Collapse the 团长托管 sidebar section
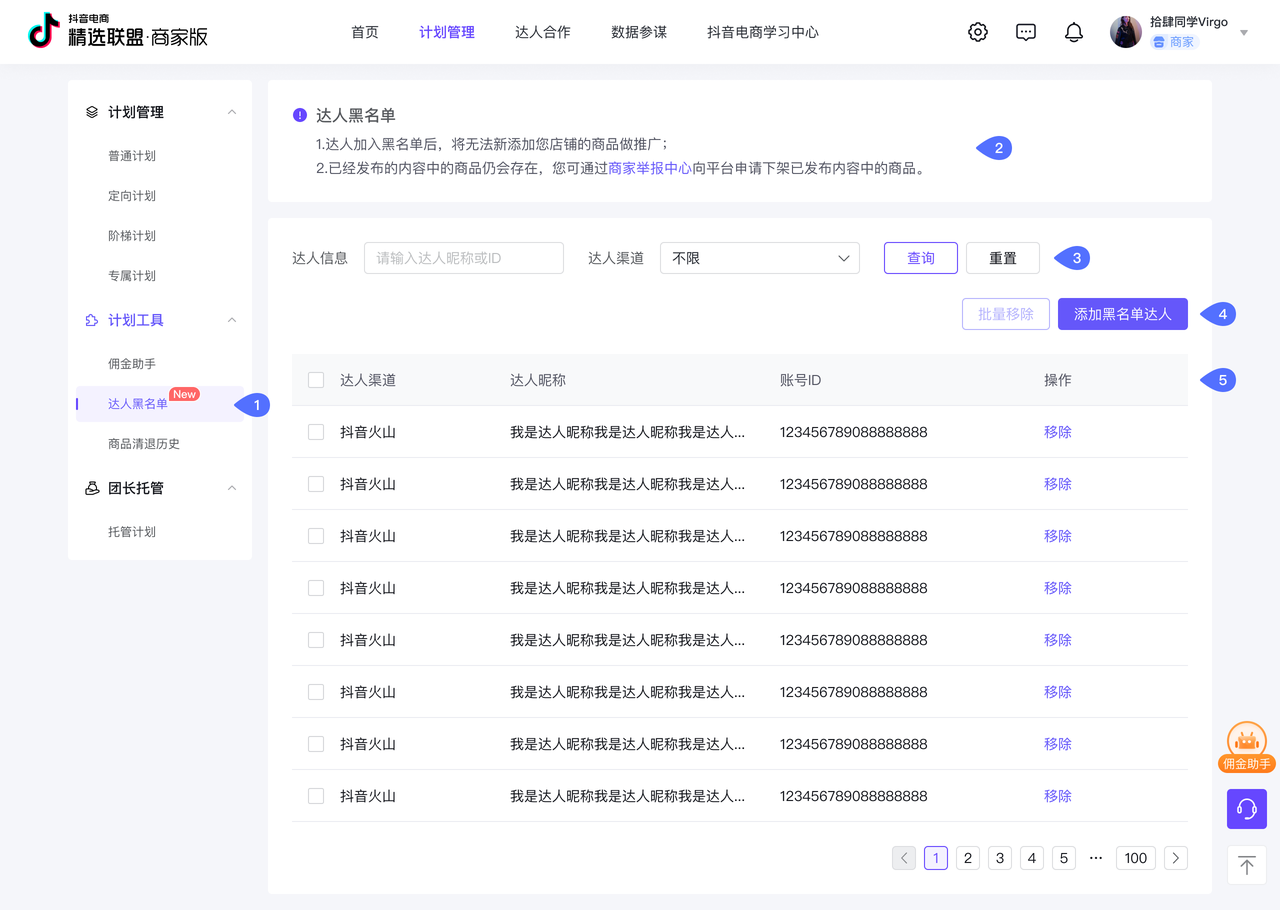 click(231, 487)
